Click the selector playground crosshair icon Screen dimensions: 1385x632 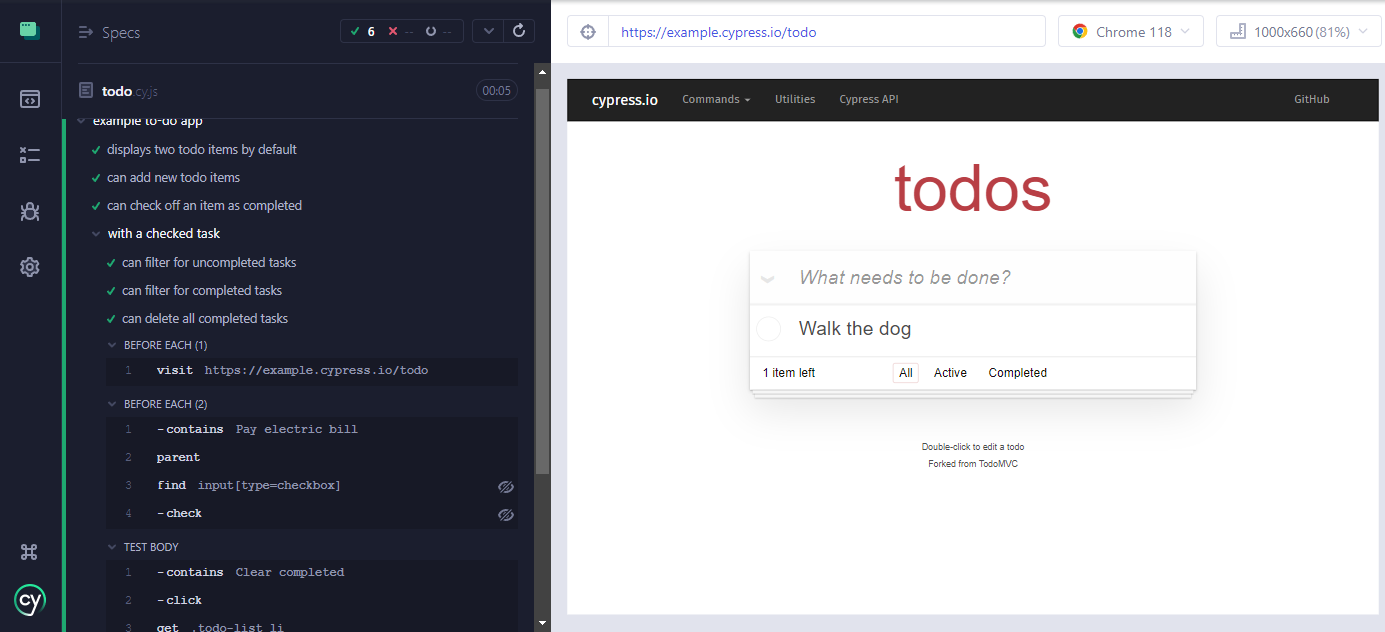click(588, 32)
